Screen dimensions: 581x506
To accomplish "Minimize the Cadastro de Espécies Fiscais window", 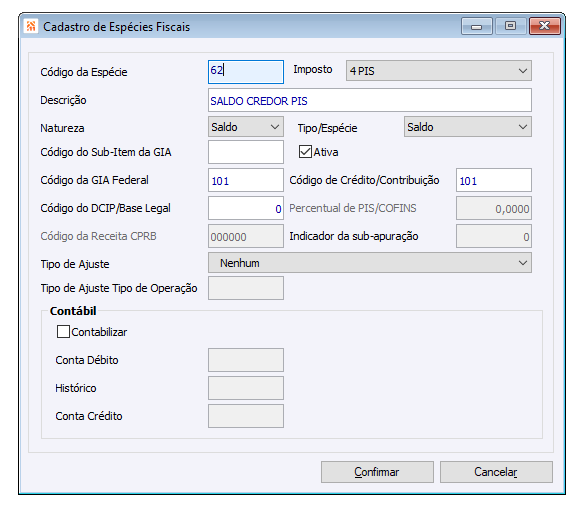I will (x=477, y=26).
